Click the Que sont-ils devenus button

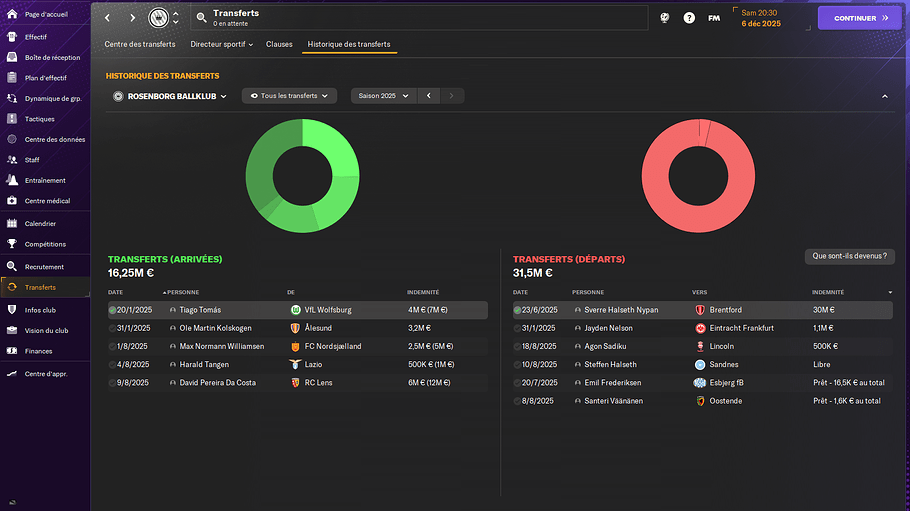point(849,256)
